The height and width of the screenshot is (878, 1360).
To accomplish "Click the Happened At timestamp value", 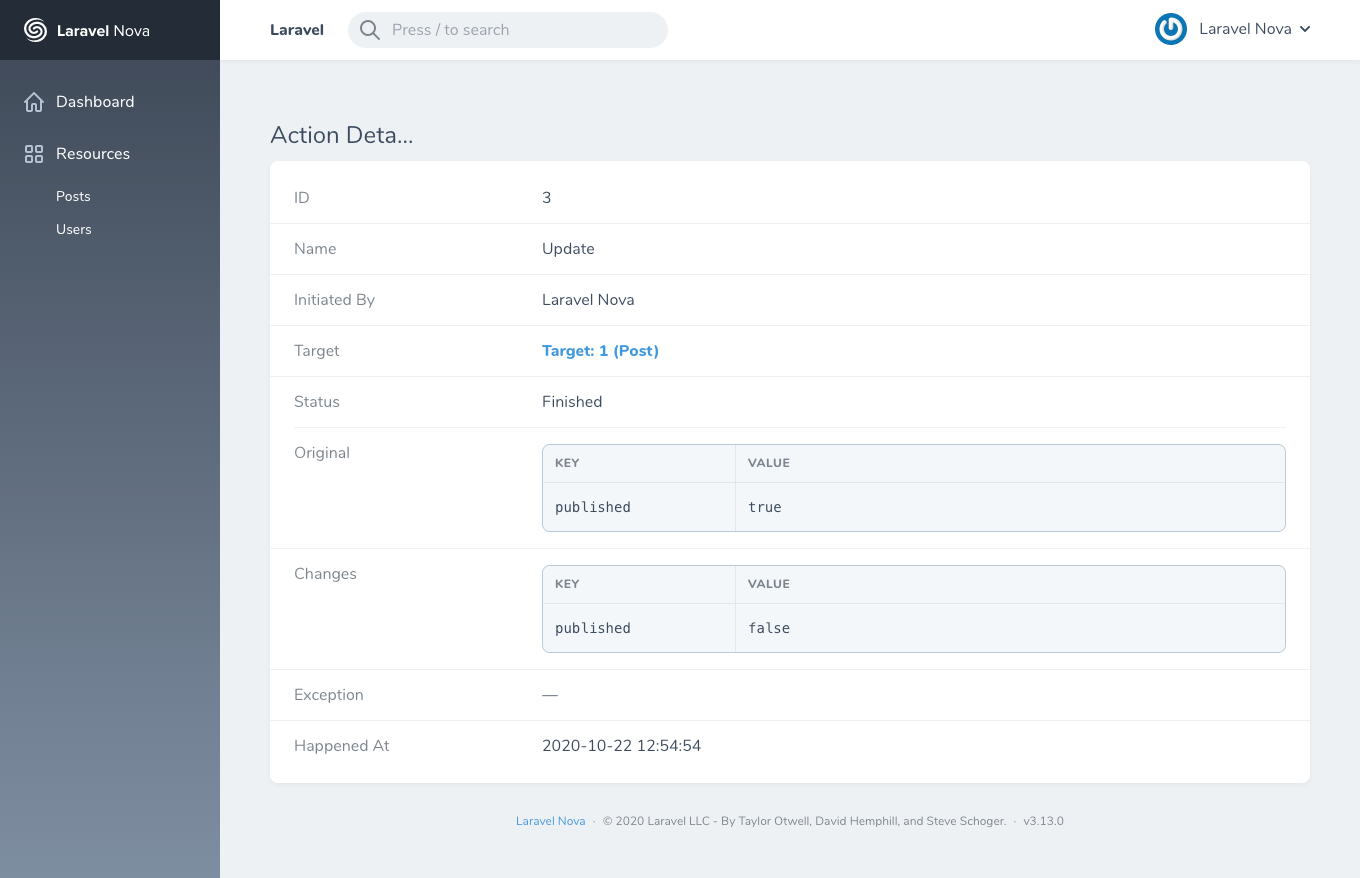I will point(621,745).
